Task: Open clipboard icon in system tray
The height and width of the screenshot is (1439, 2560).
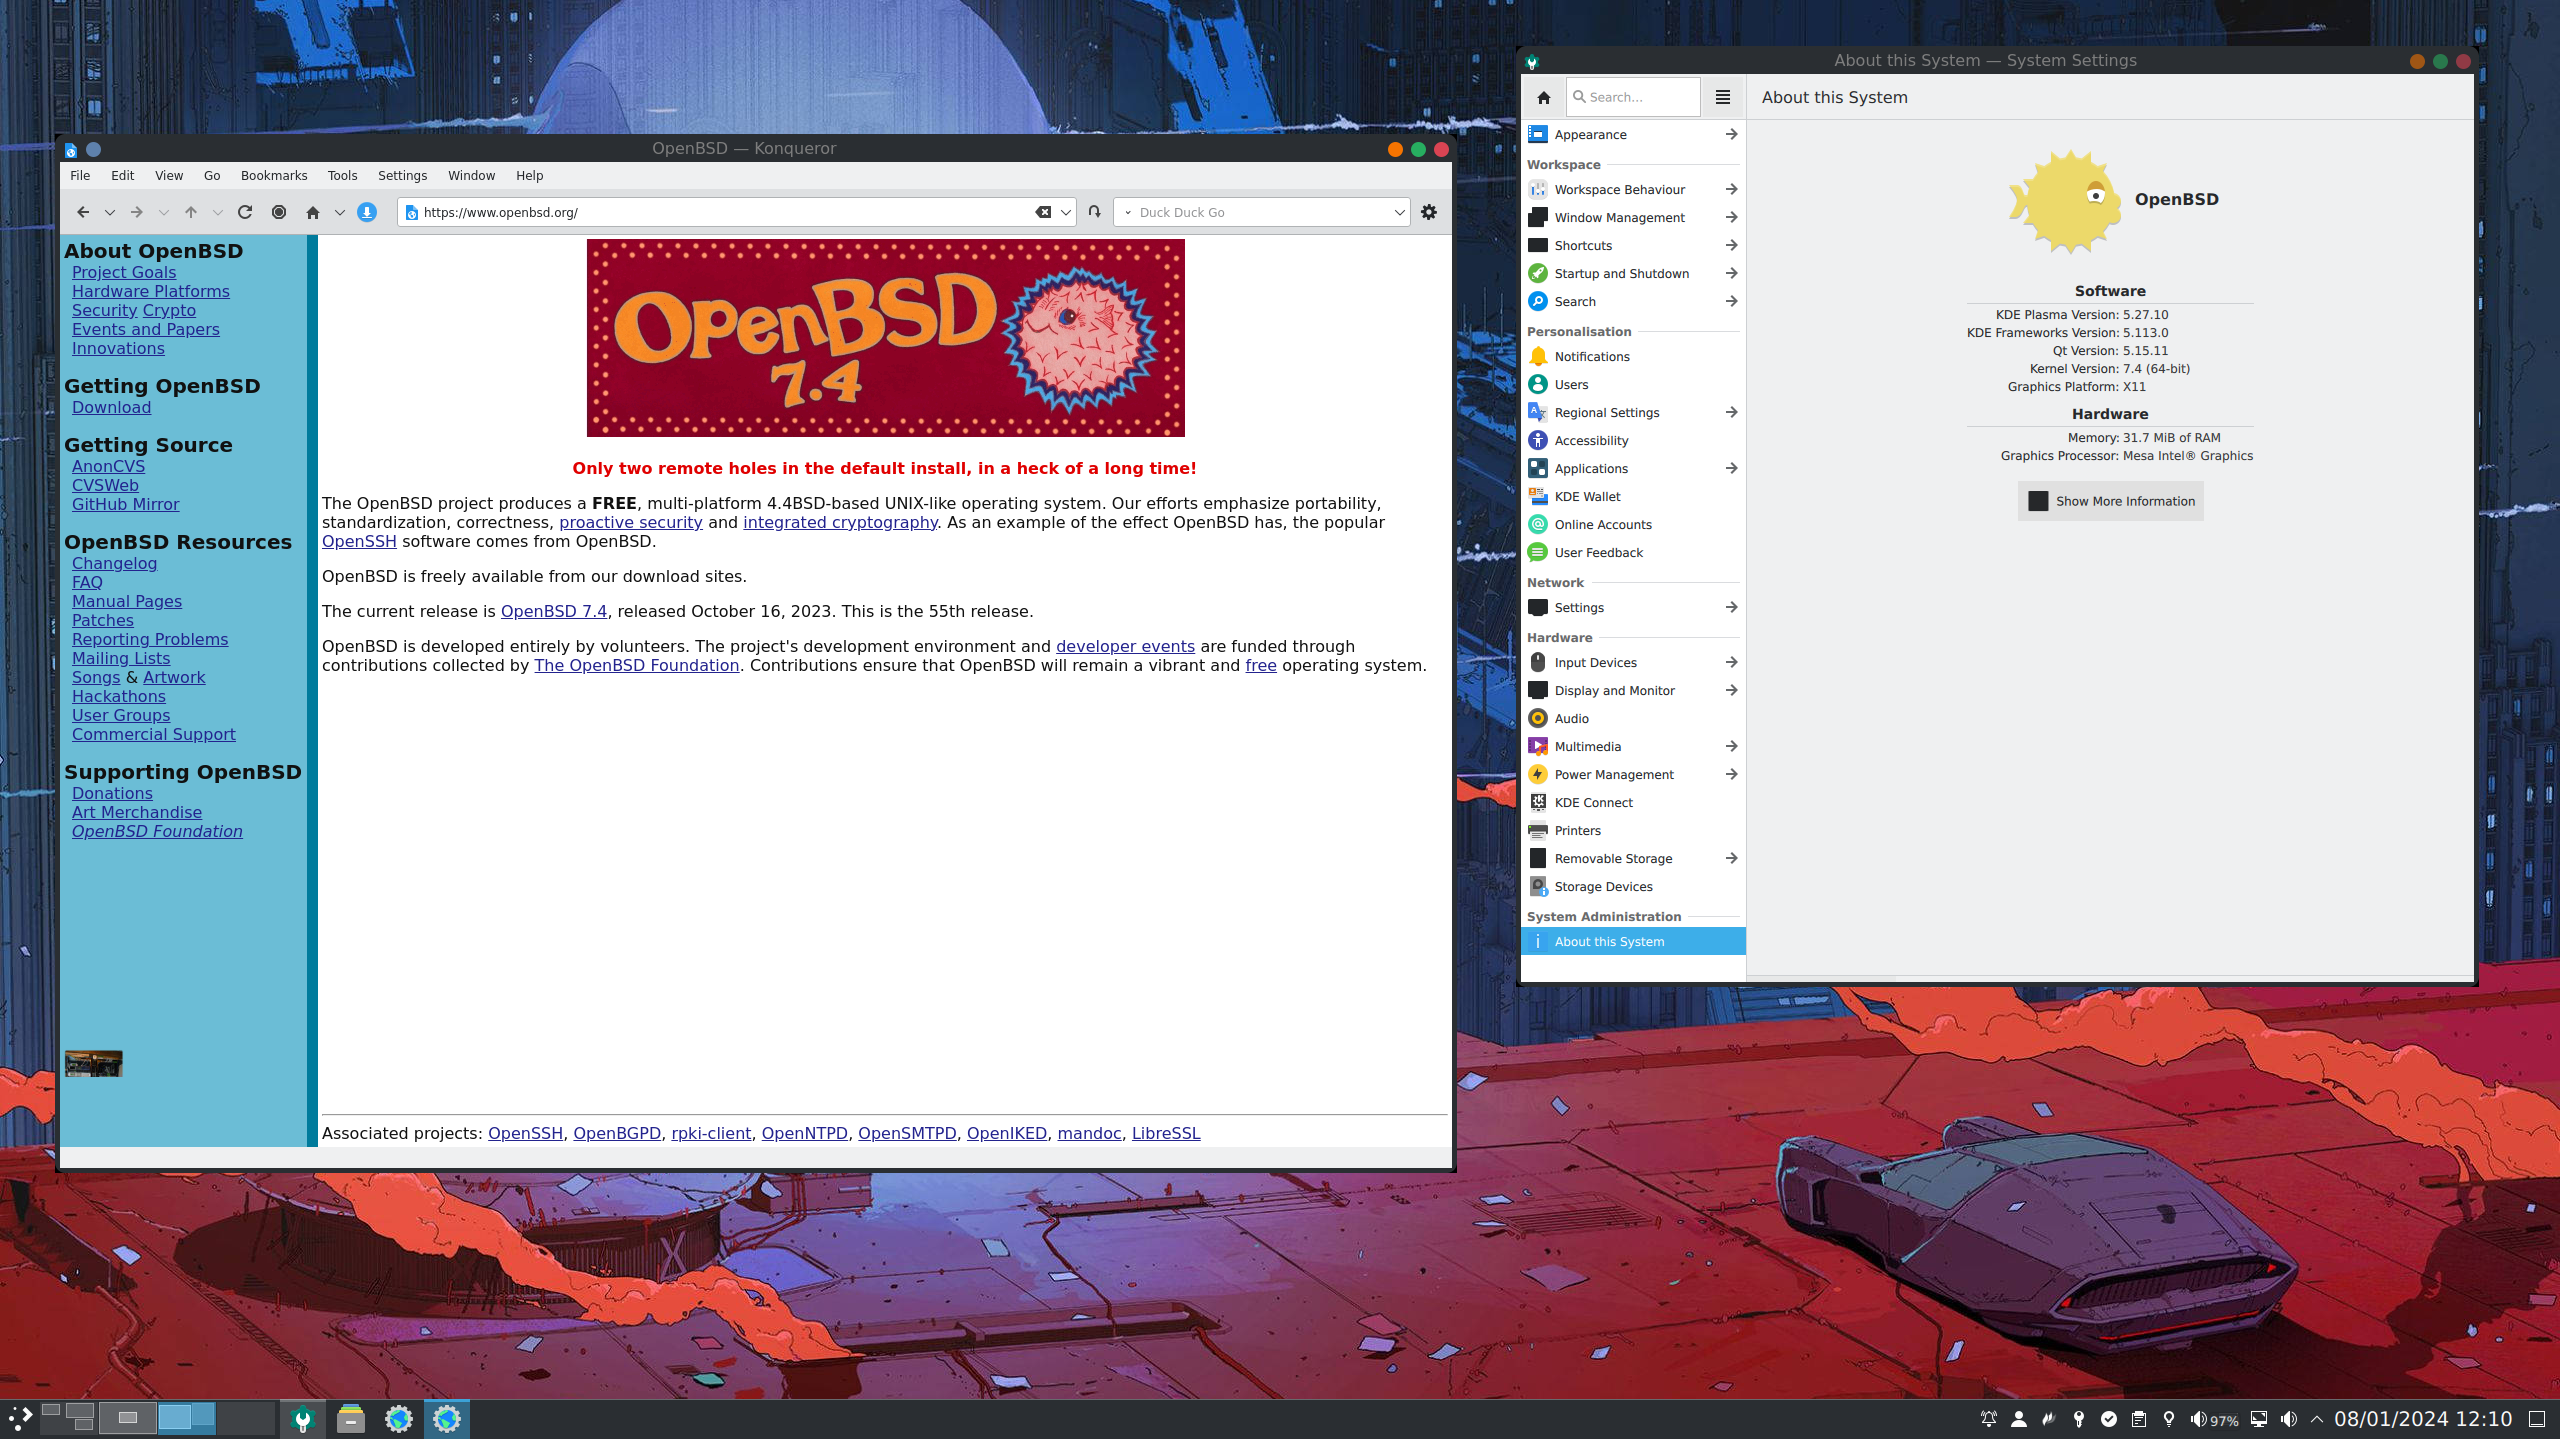Action: (x=2139, y=1419)
